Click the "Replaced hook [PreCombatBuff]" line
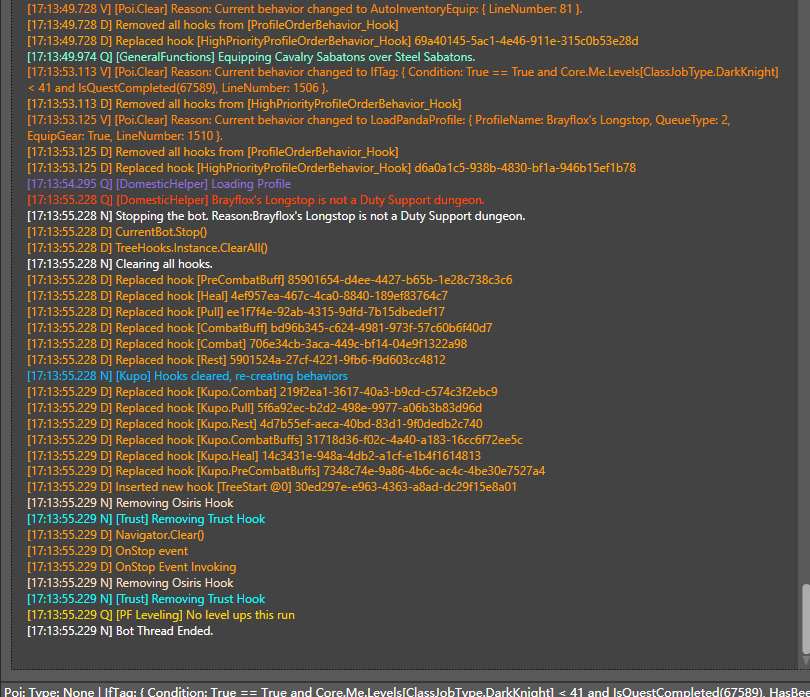 pos(270,280)
